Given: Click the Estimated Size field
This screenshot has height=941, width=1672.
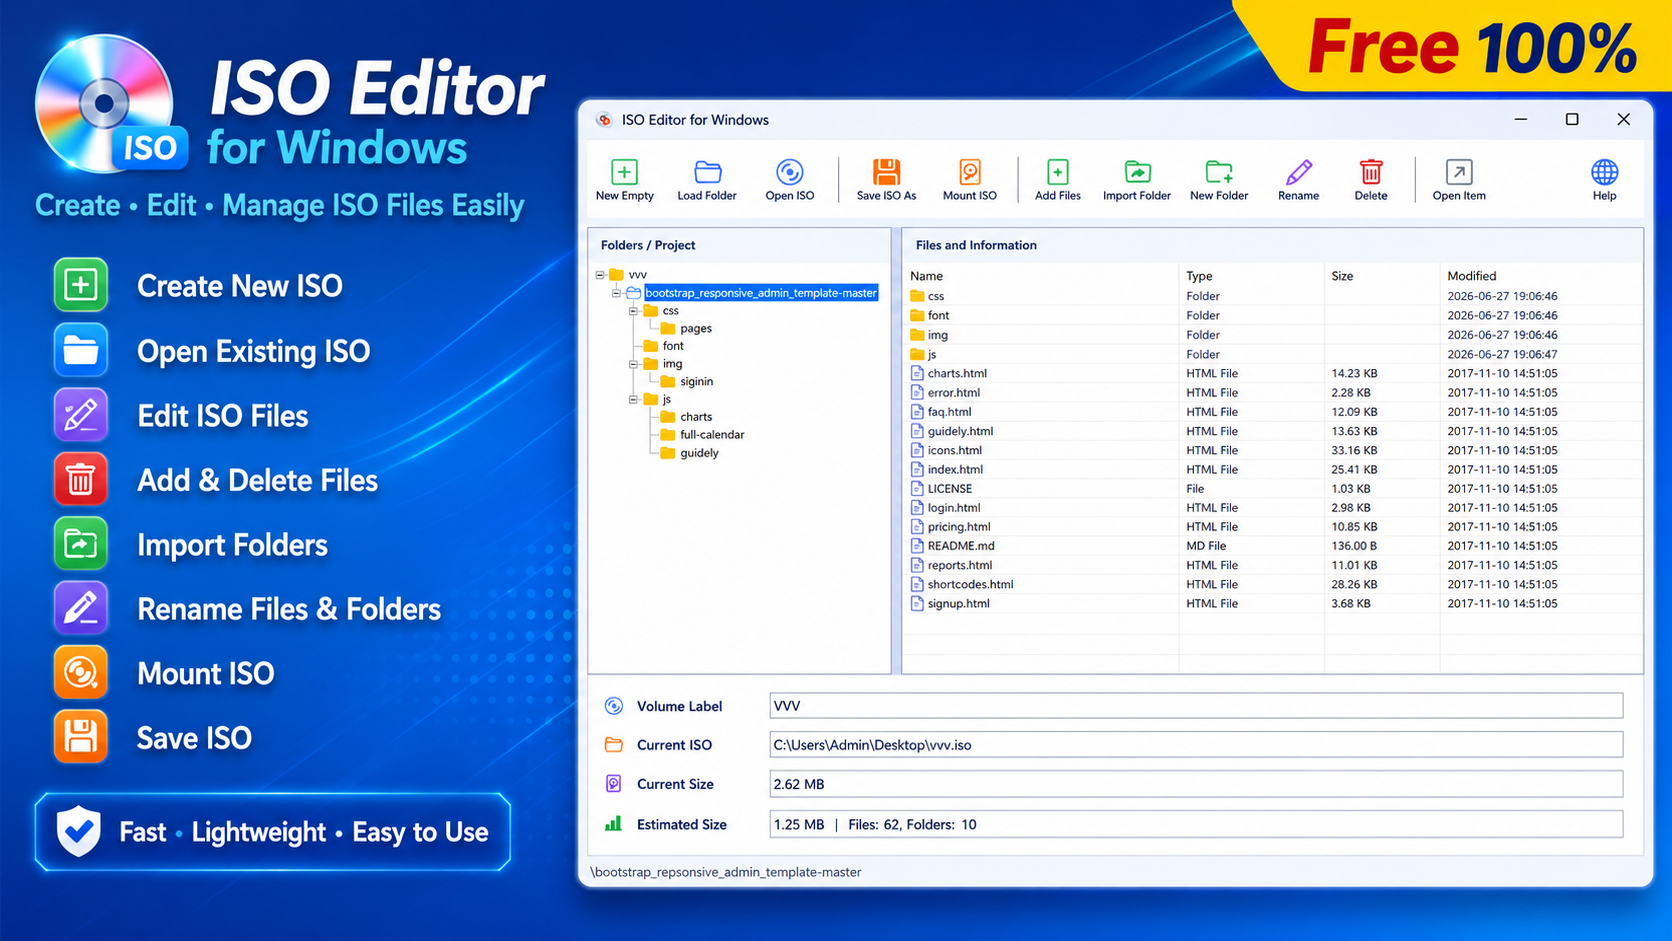Looking at the screenshot, I should 1196,824.
